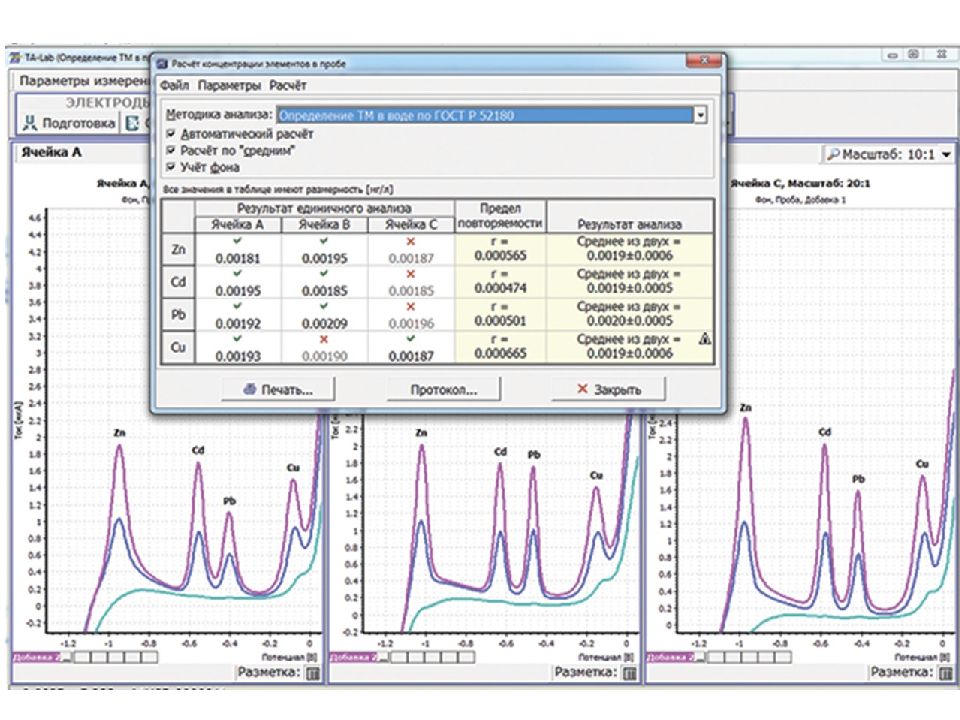This screenshot has height=720, width=960.
Task: Toggle Учёт фона checkbox
Action: point(171,167)
